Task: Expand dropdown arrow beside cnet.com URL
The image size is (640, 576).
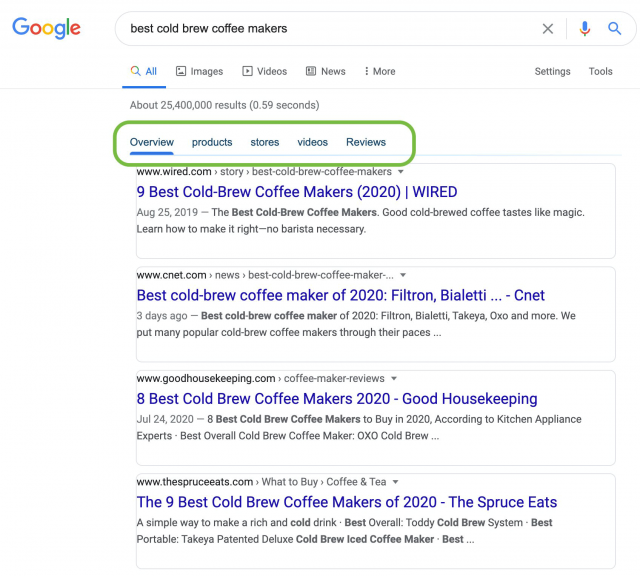Action: [403, 275]
